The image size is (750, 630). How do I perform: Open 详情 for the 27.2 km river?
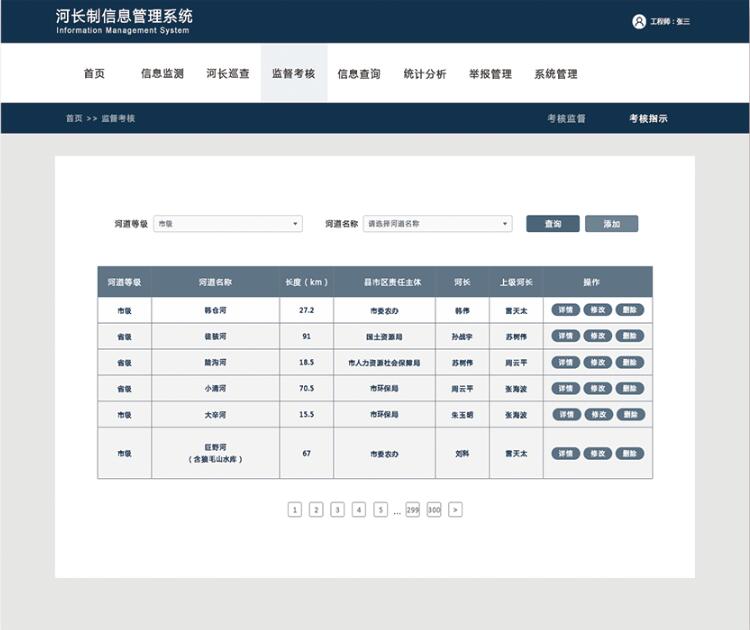point(565,310)
